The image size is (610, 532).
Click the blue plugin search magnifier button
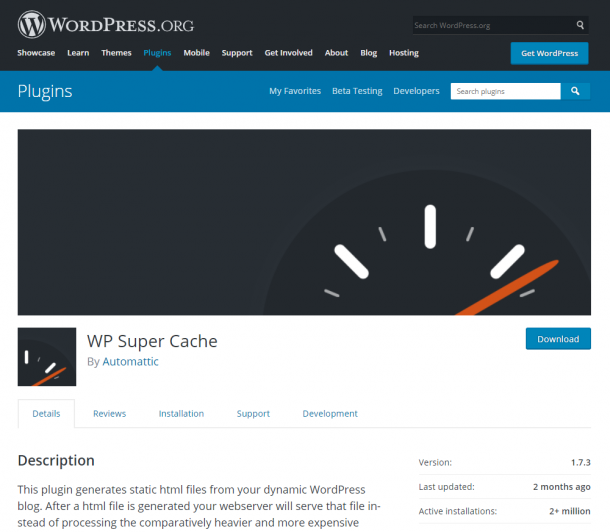tap(575, 91)
